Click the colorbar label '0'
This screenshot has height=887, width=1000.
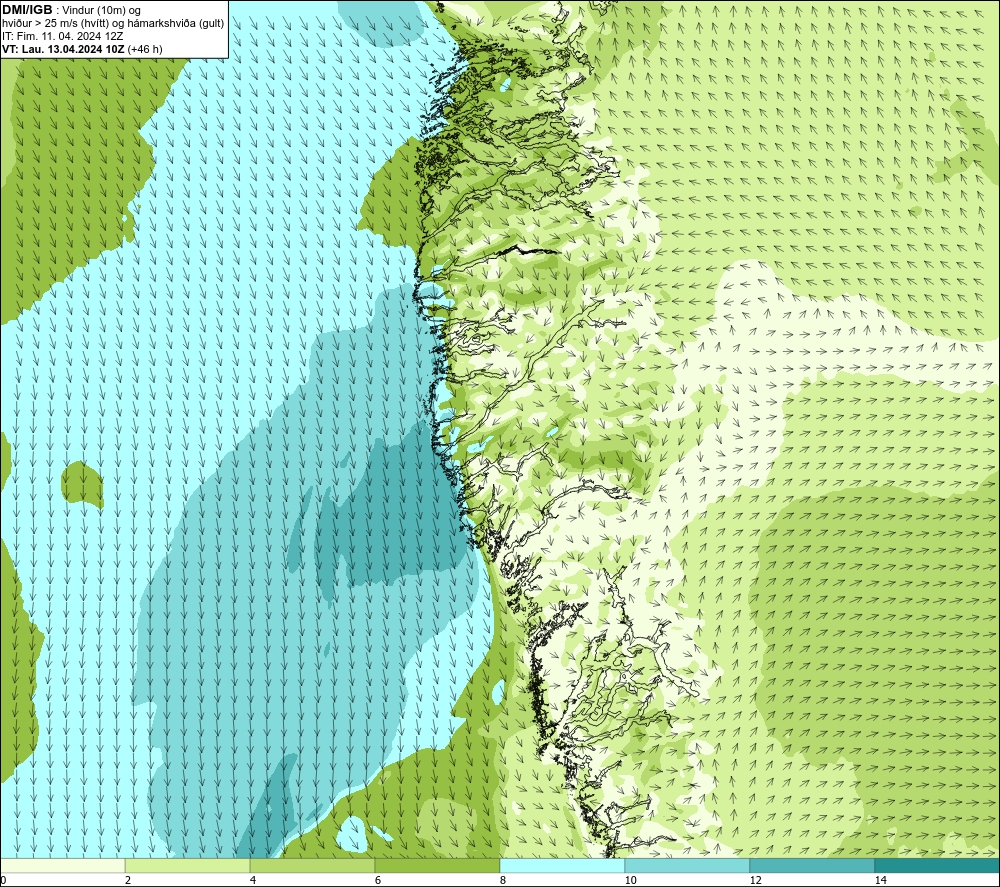coord(3,880)
